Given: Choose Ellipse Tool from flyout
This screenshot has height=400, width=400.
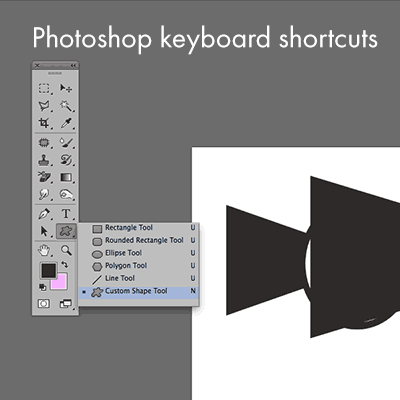Looking at the screenshot, I should click(x=138, y=253).
